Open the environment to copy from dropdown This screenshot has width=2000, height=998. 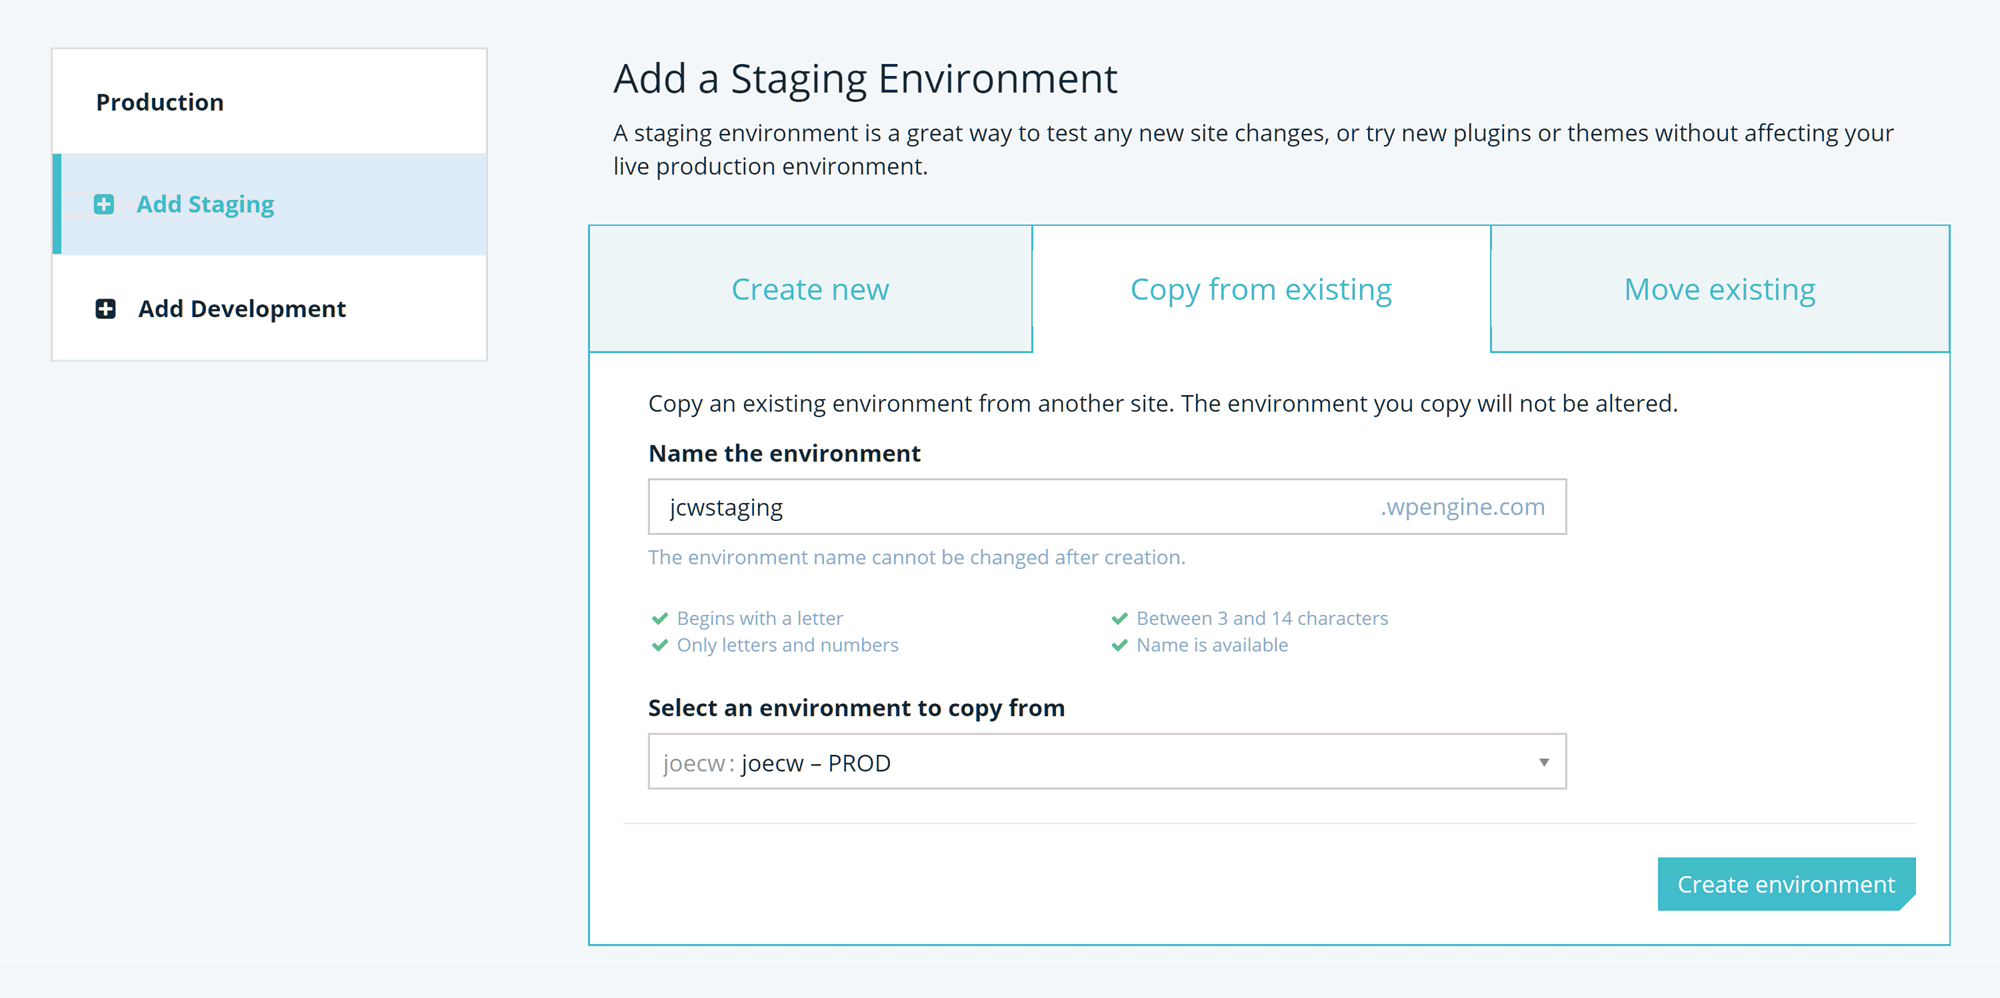[x=1107, y=762]
